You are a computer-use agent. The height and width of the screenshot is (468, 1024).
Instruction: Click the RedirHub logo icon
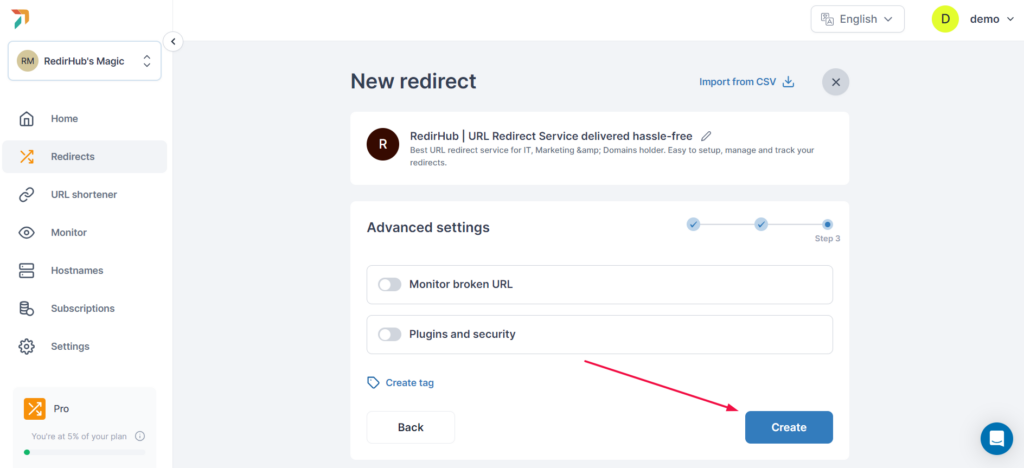click(20, 19)
